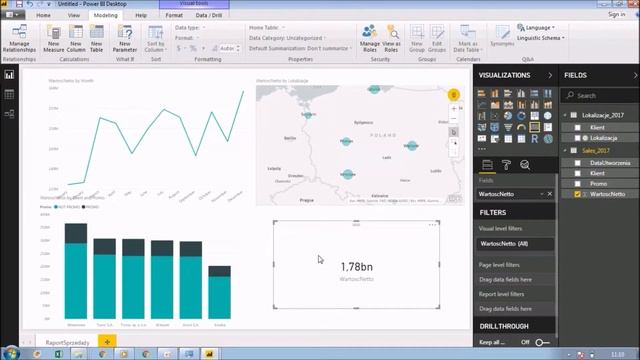Select the Multi-row card visualization
Screen dimensions: 640x360
pyautogui.click(x=547, y=127)
